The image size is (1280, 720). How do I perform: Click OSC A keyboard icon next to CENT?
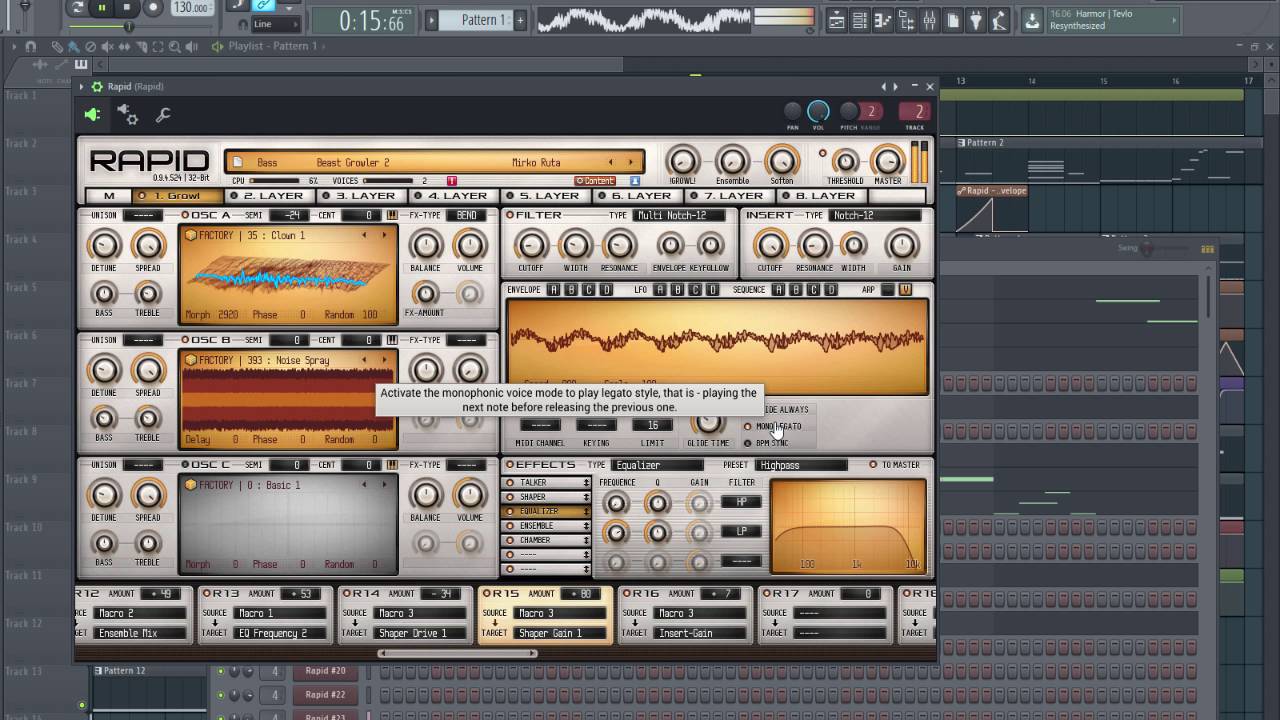pyautogui.click(x=392, y=215)
